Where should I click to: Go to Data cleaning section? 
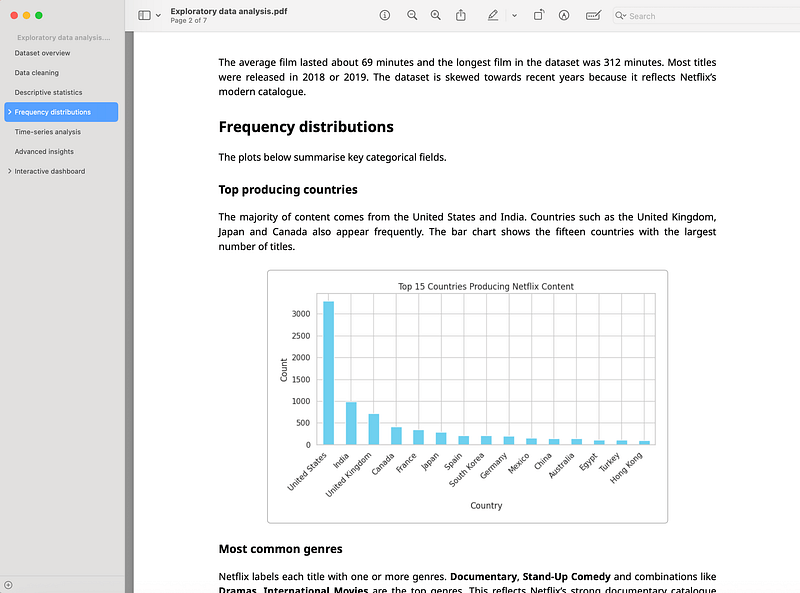coord(37,72)
